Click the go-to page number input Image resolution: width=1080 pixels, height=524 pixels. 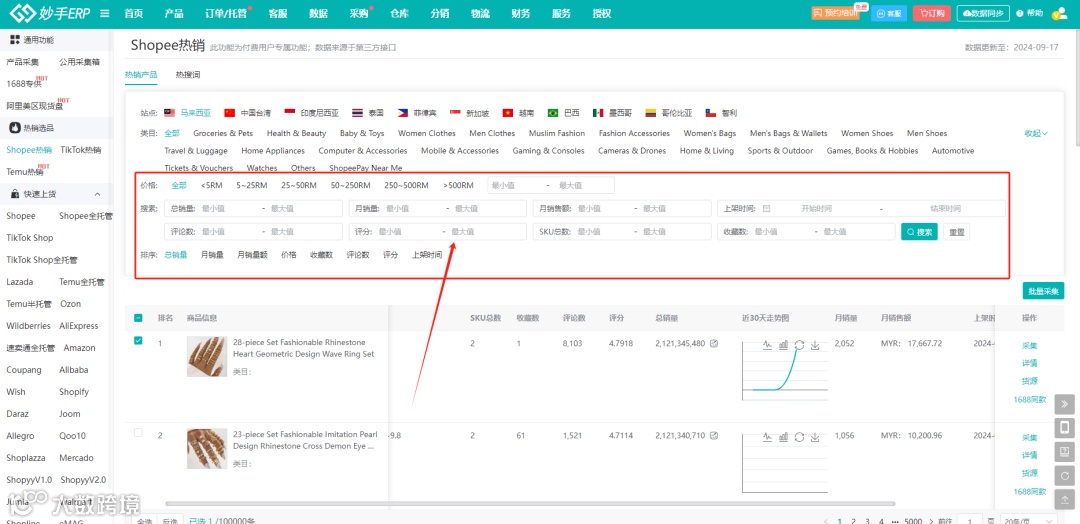click(x=969, y=521)
